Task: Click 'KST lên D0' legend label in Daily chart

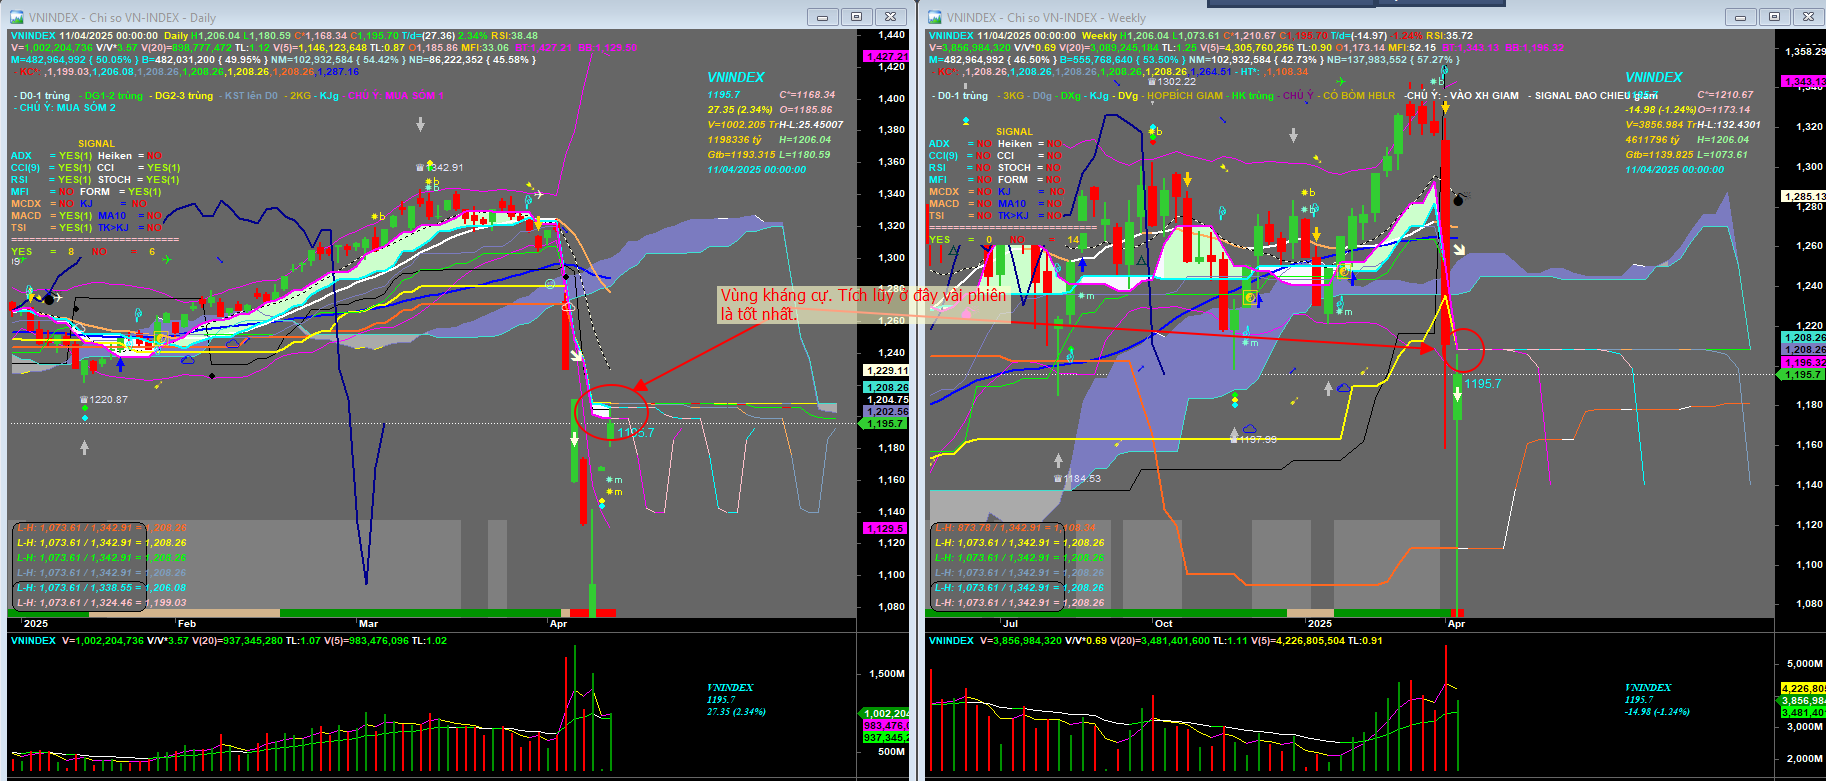Action: click(x=251, y=96)
